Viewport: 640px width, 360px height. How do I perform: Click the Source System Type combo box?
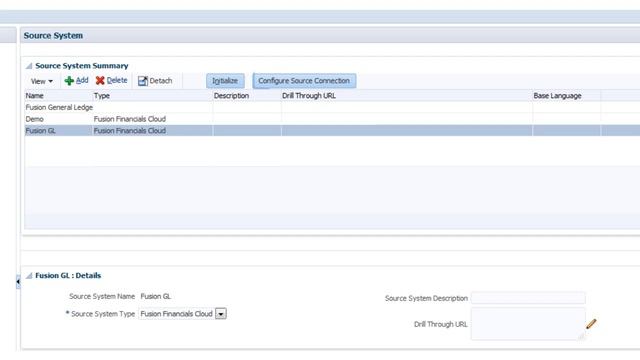pos(182,314)
